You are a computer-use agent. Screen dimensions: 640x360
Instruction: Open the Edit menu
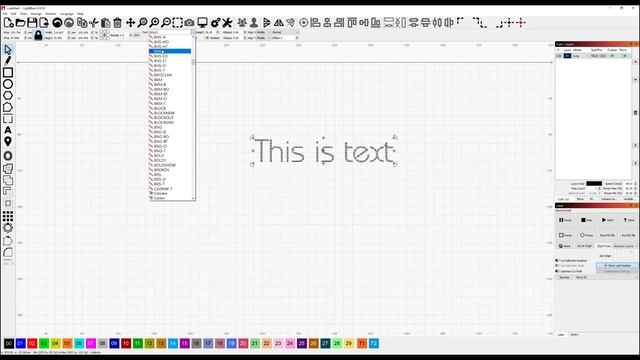coord(13,14)
